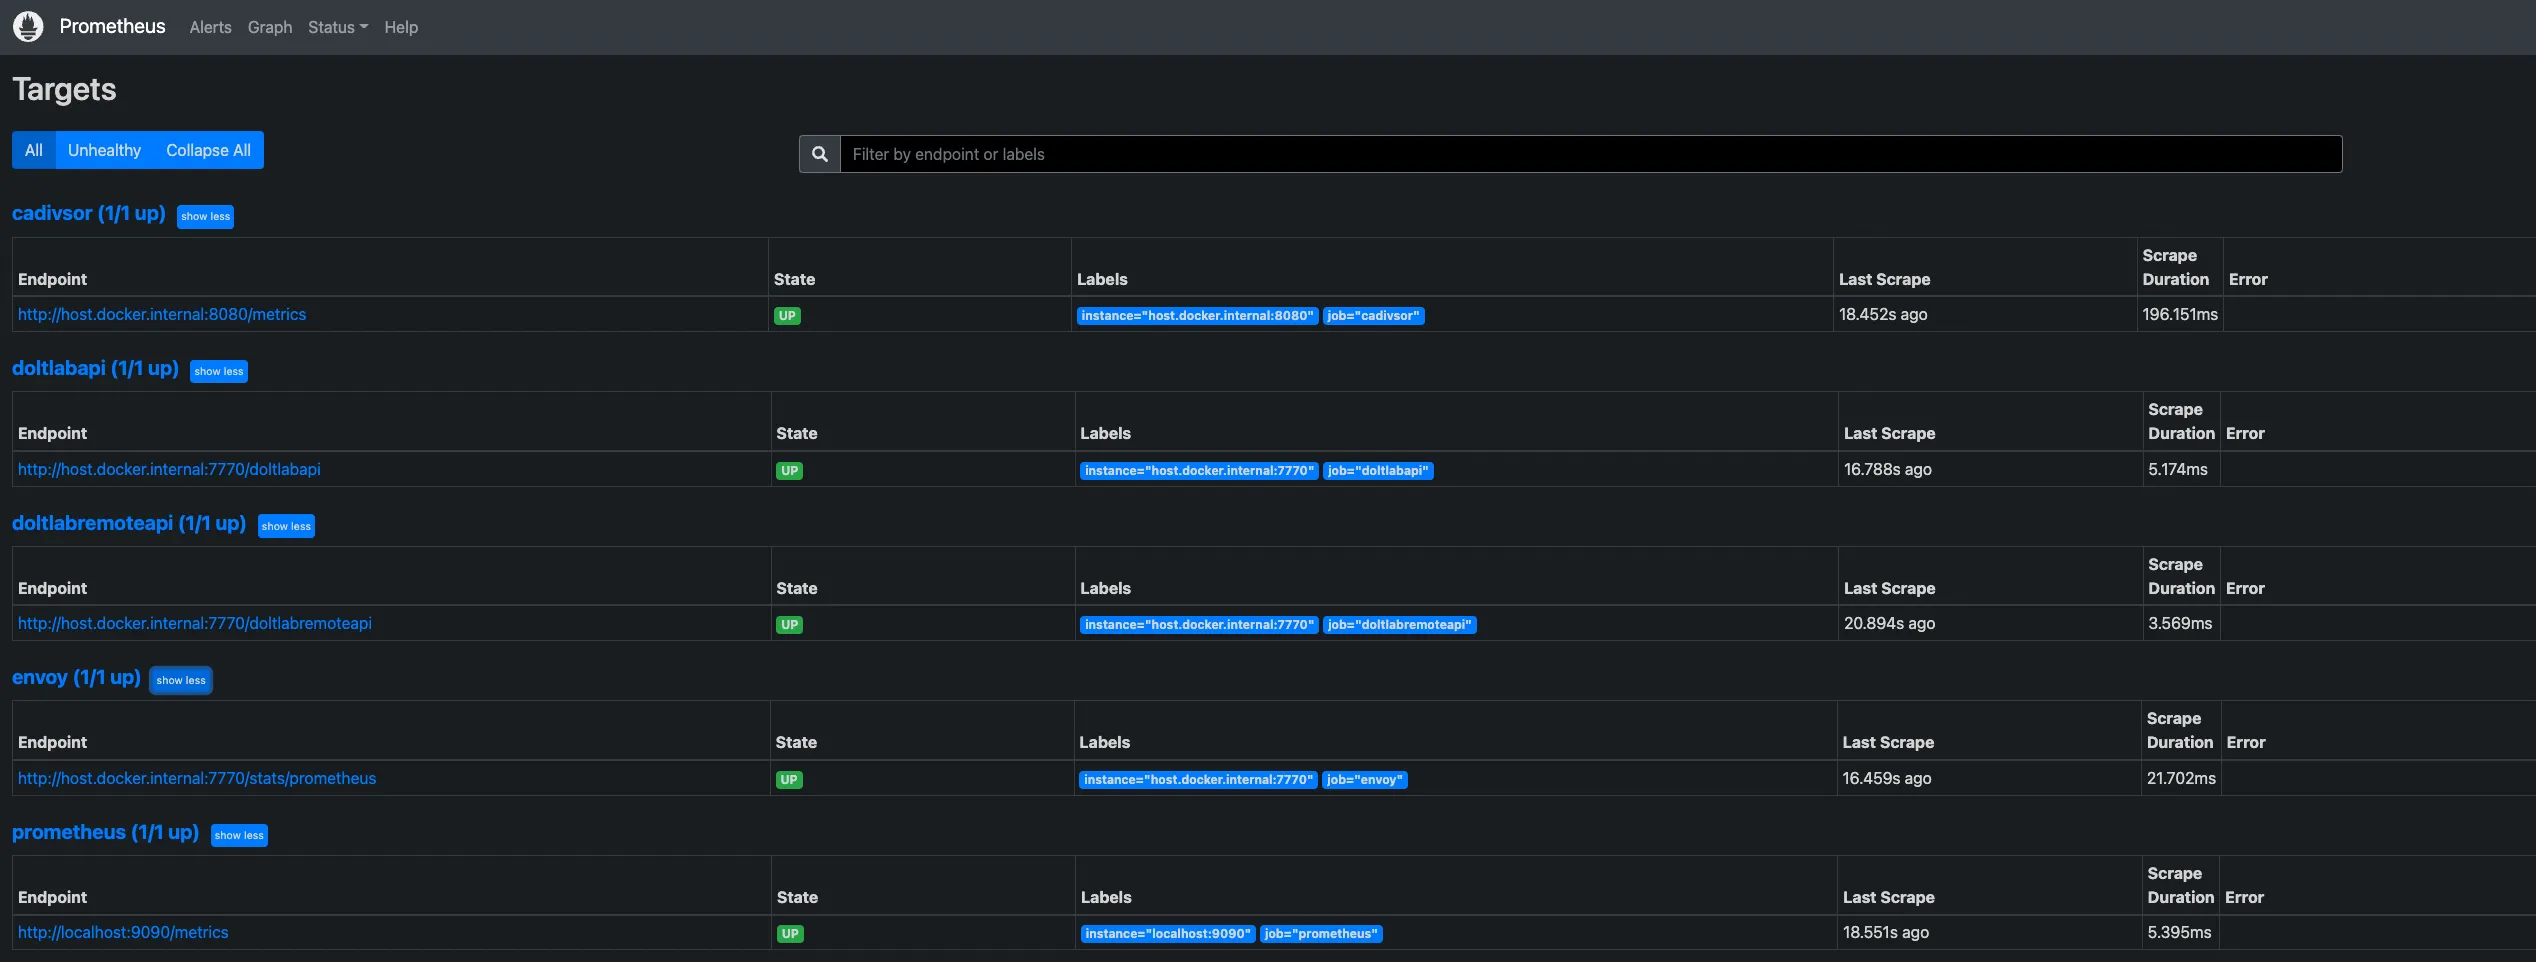Open the cadivsor 8080 metrics endpoint link

click(x=162, y=314)
